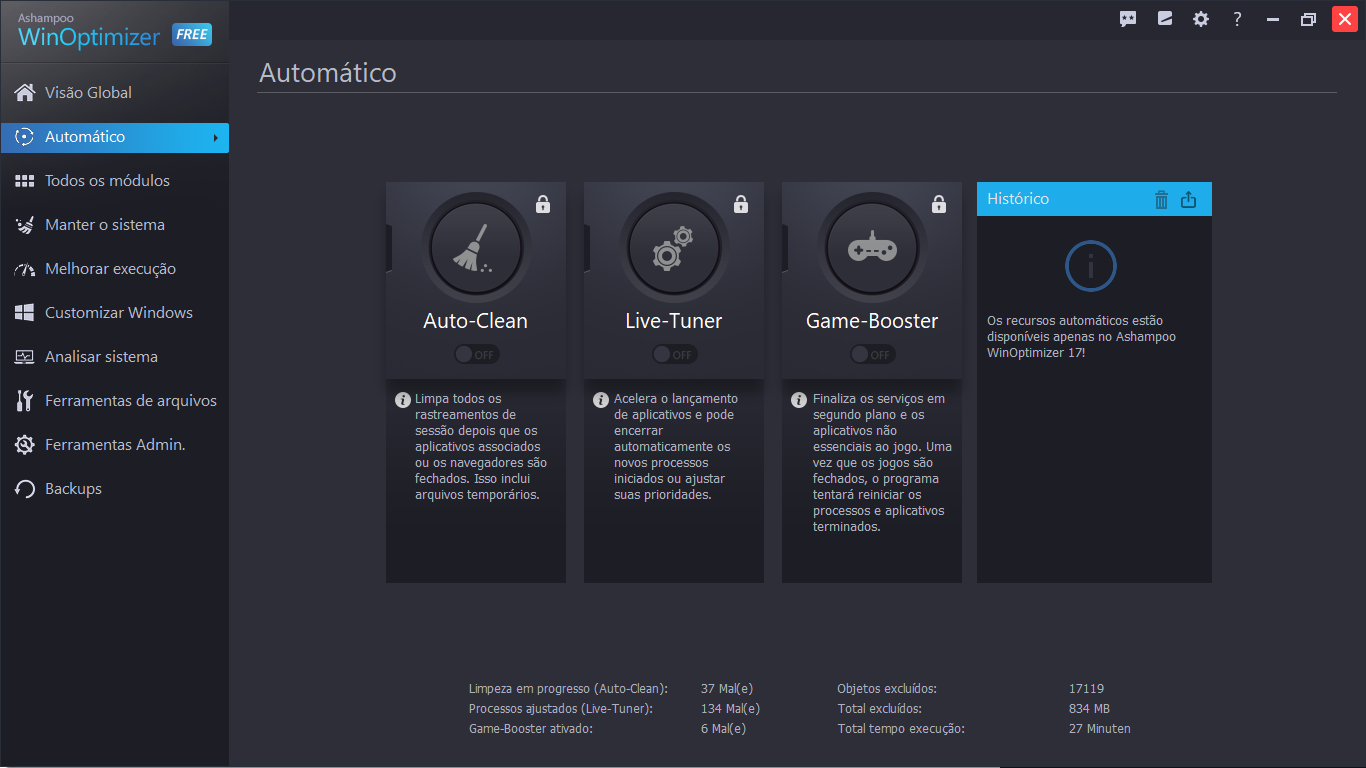The width and height of the screenshot is (1366, 768).
Task: Click the Live-Tuner description text
Action: click(x=676, y=447)
